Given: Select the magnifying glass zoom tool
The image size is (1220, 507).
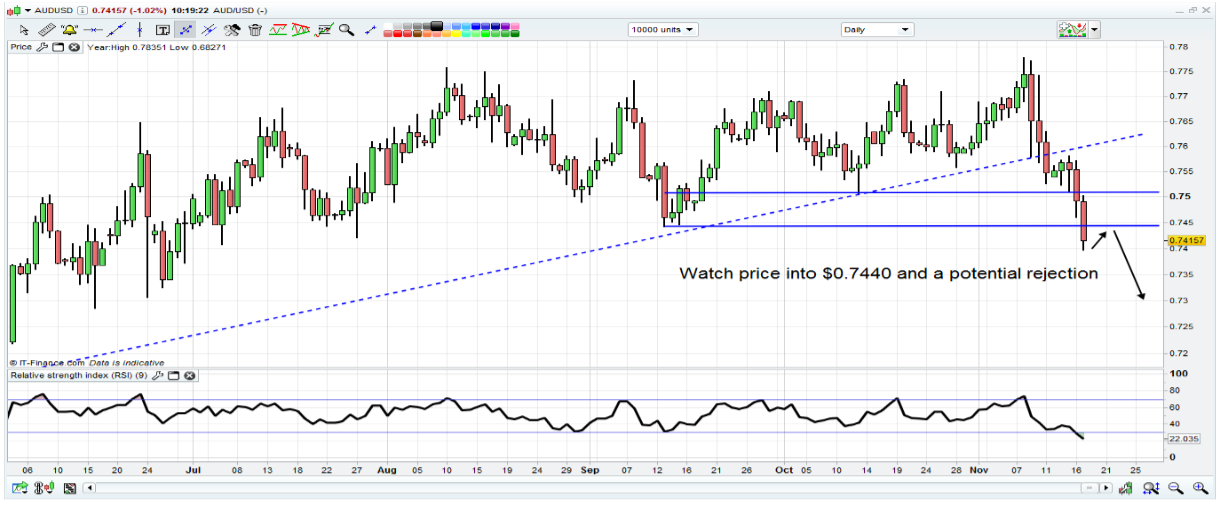Looking at the screenshot, I should pyautogui.click(x=346, y=30).
